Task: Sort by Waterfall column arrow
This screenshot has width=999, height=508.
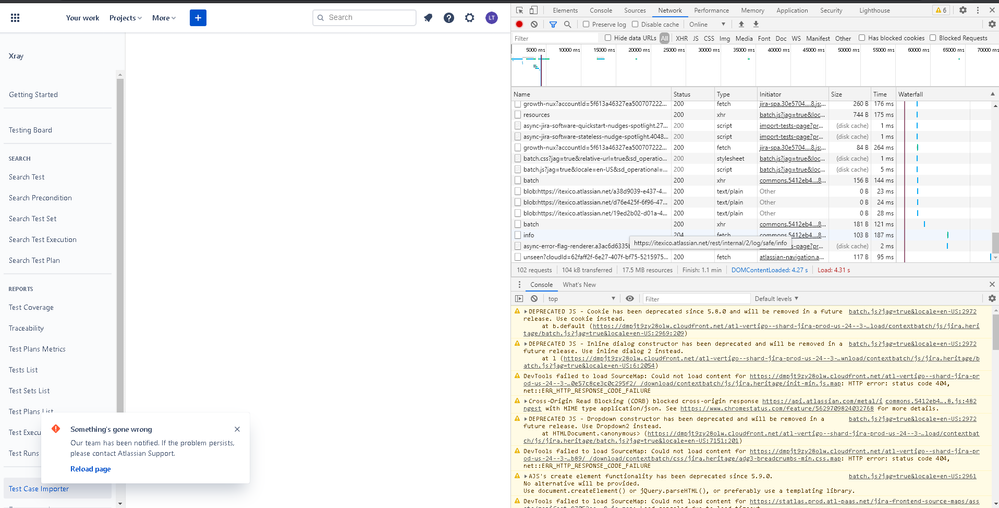Action: 993,94
